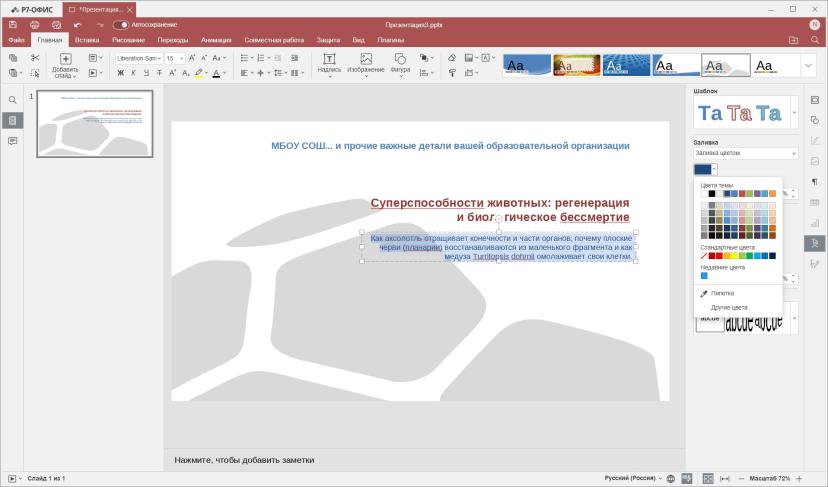Click the Open file location icon
This screenshot has width=828, height=487.
[x=793, y=40]
